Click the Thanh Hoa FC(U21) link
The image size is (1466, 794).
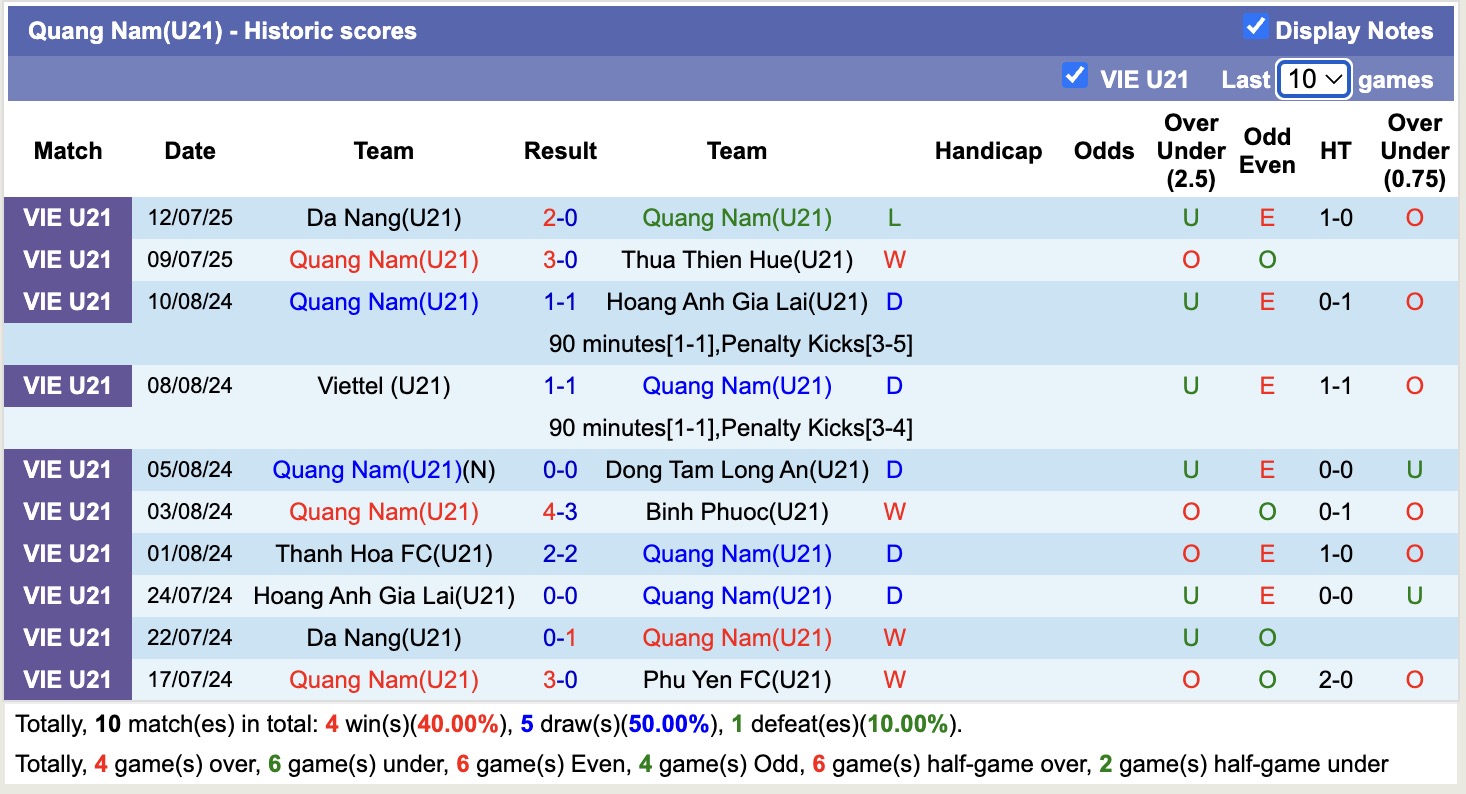pyautogui.click(x=383, y=553)
